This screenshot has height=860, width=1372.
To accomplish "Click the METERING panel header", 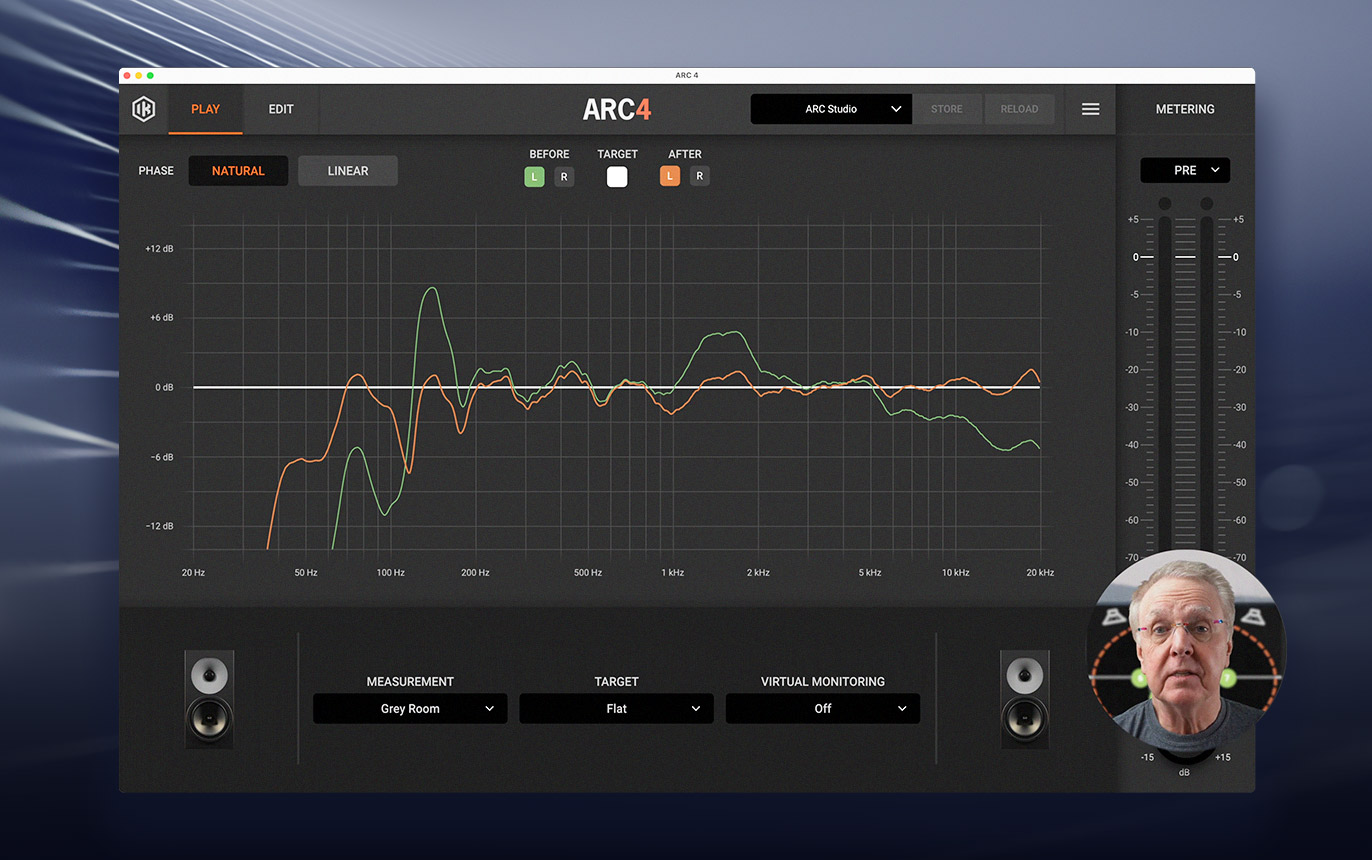I will pyautogui.click(x=1185, y=109).
